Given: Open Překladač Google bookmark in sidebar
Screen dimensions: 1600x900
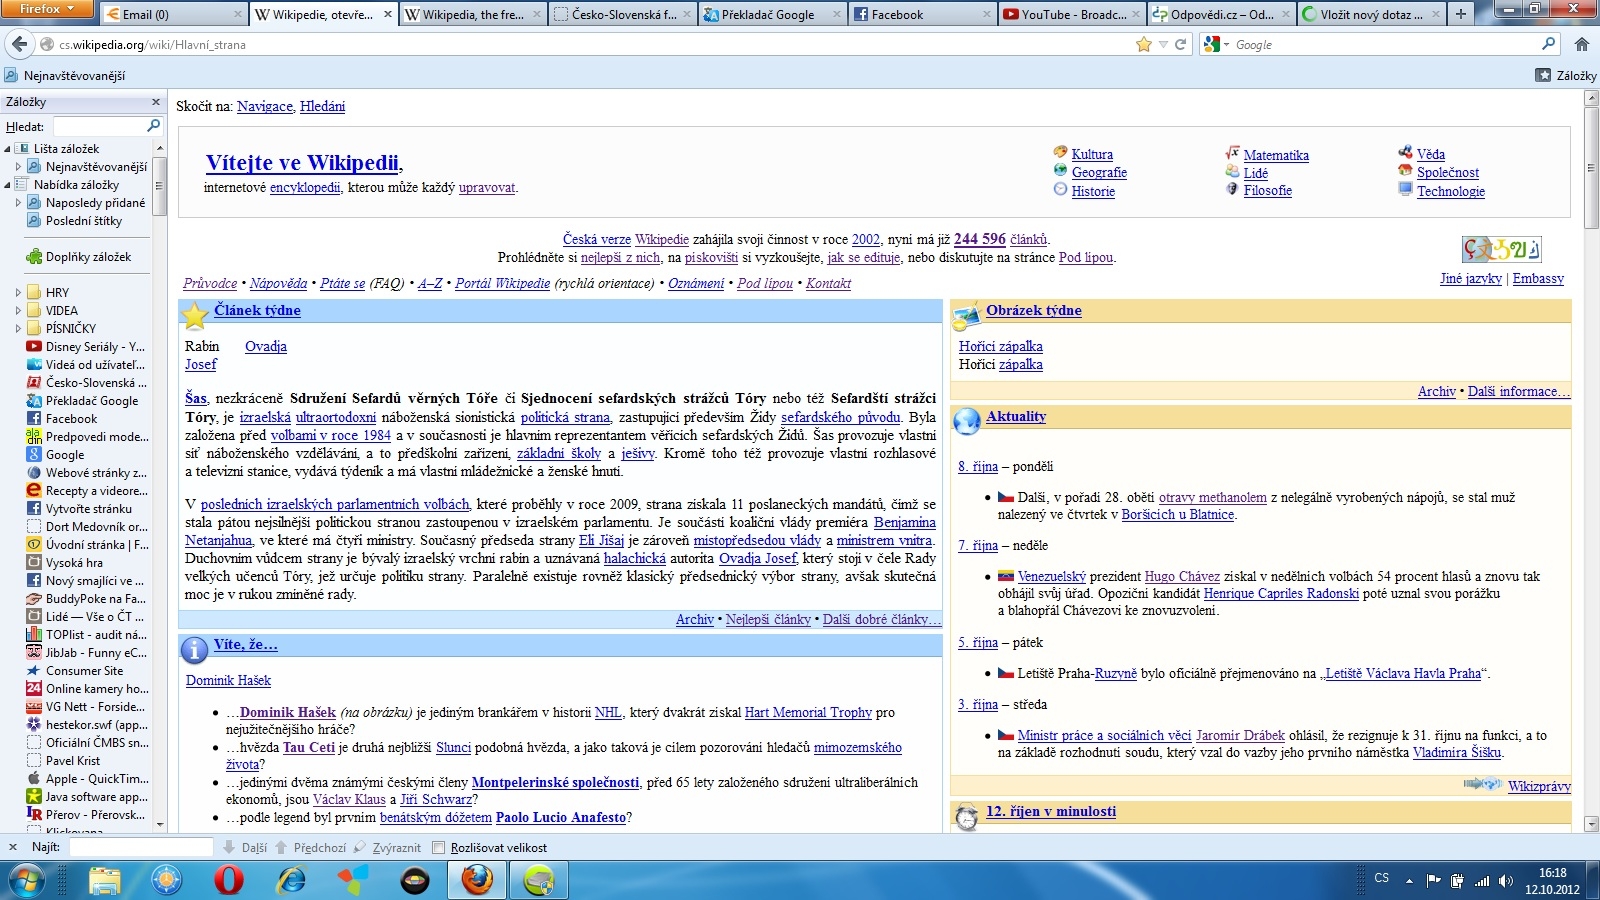Looking at the screenshot, I should click(x=92, y=401).
